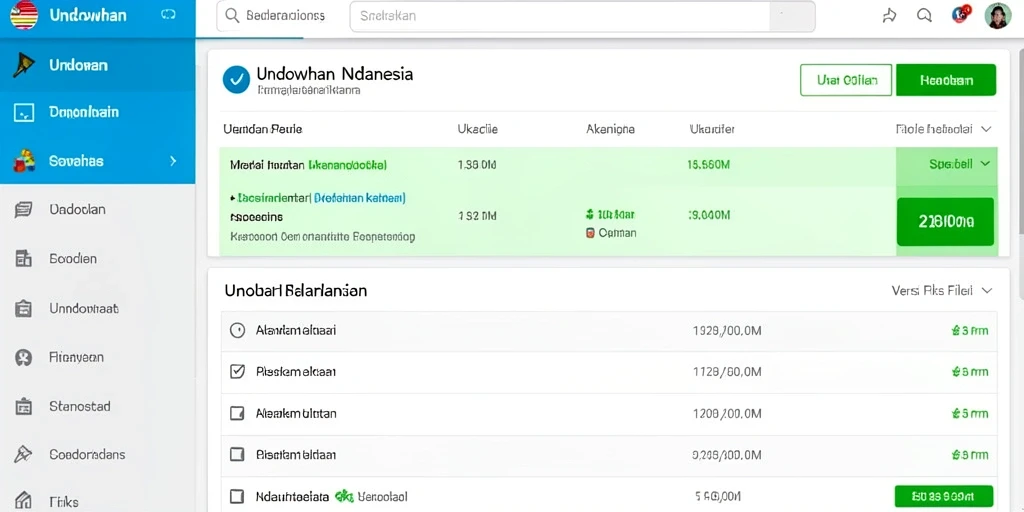This screenshot has height=512, width=1024.
Task: Click the outlined Uiat Oiilan button
Action: coord(846,80)
